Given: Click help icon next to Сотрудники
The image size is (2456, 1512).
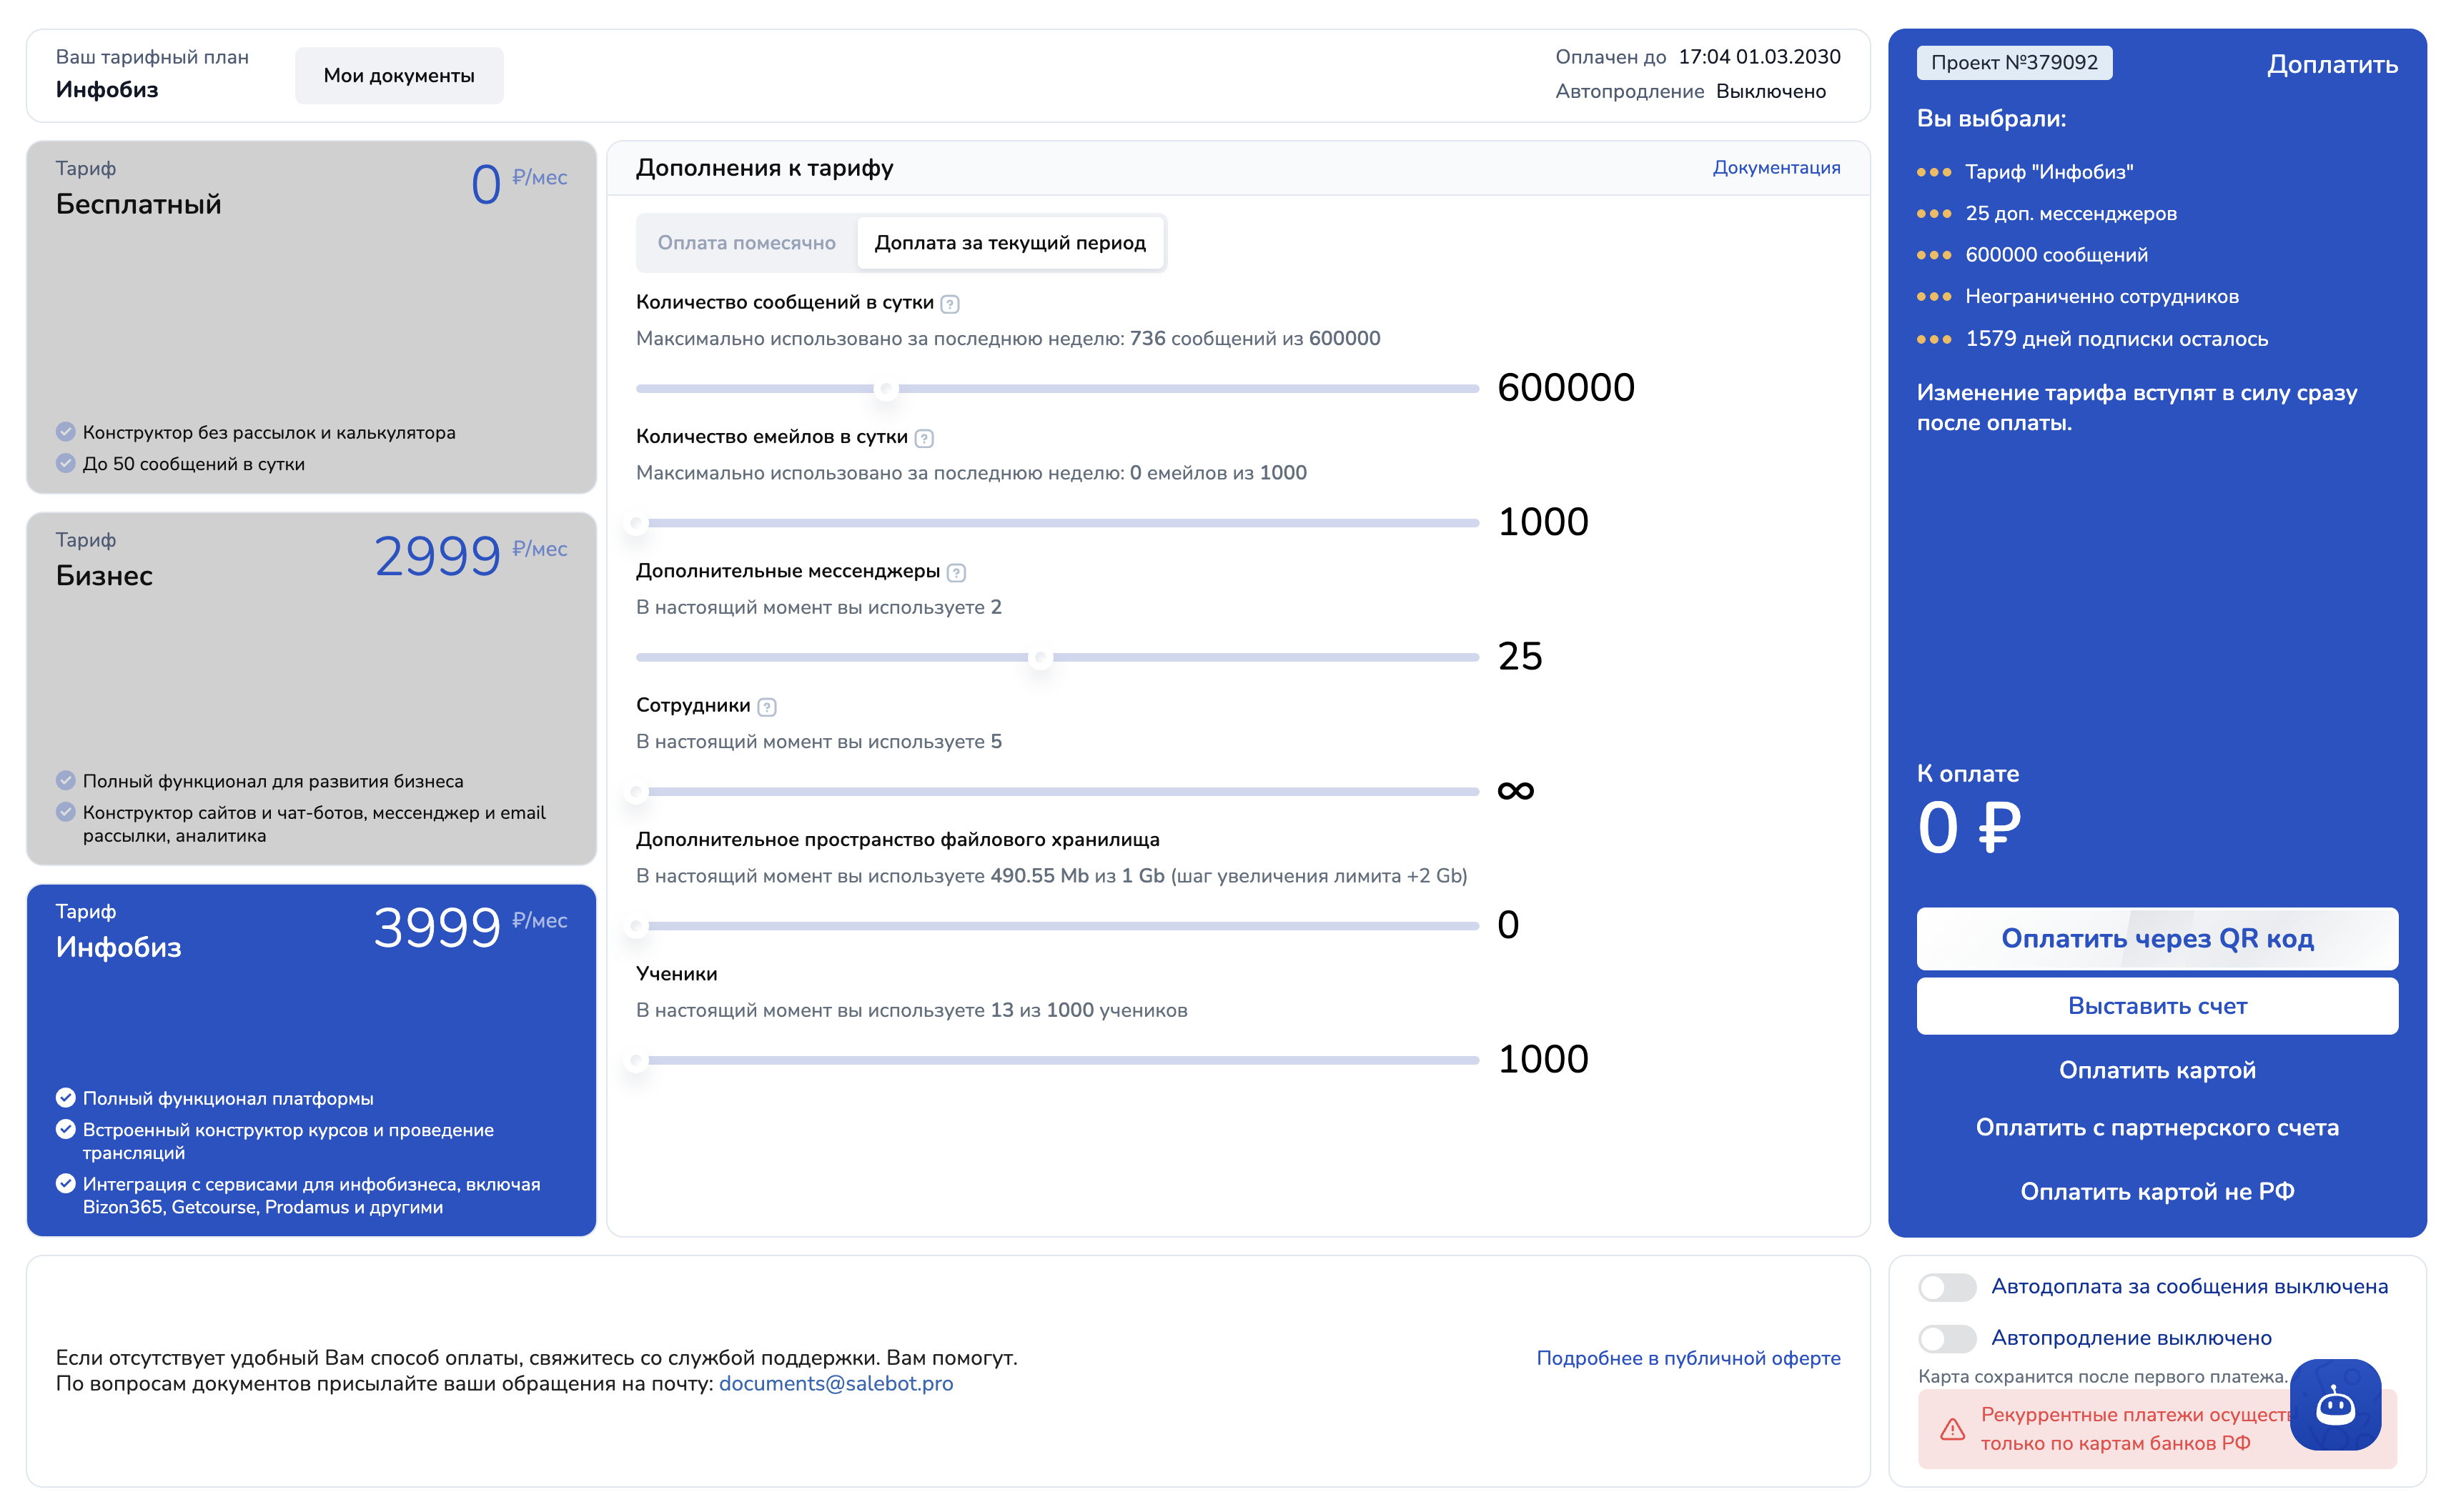Looking at the screenshot, I should (x=767, y=707).
